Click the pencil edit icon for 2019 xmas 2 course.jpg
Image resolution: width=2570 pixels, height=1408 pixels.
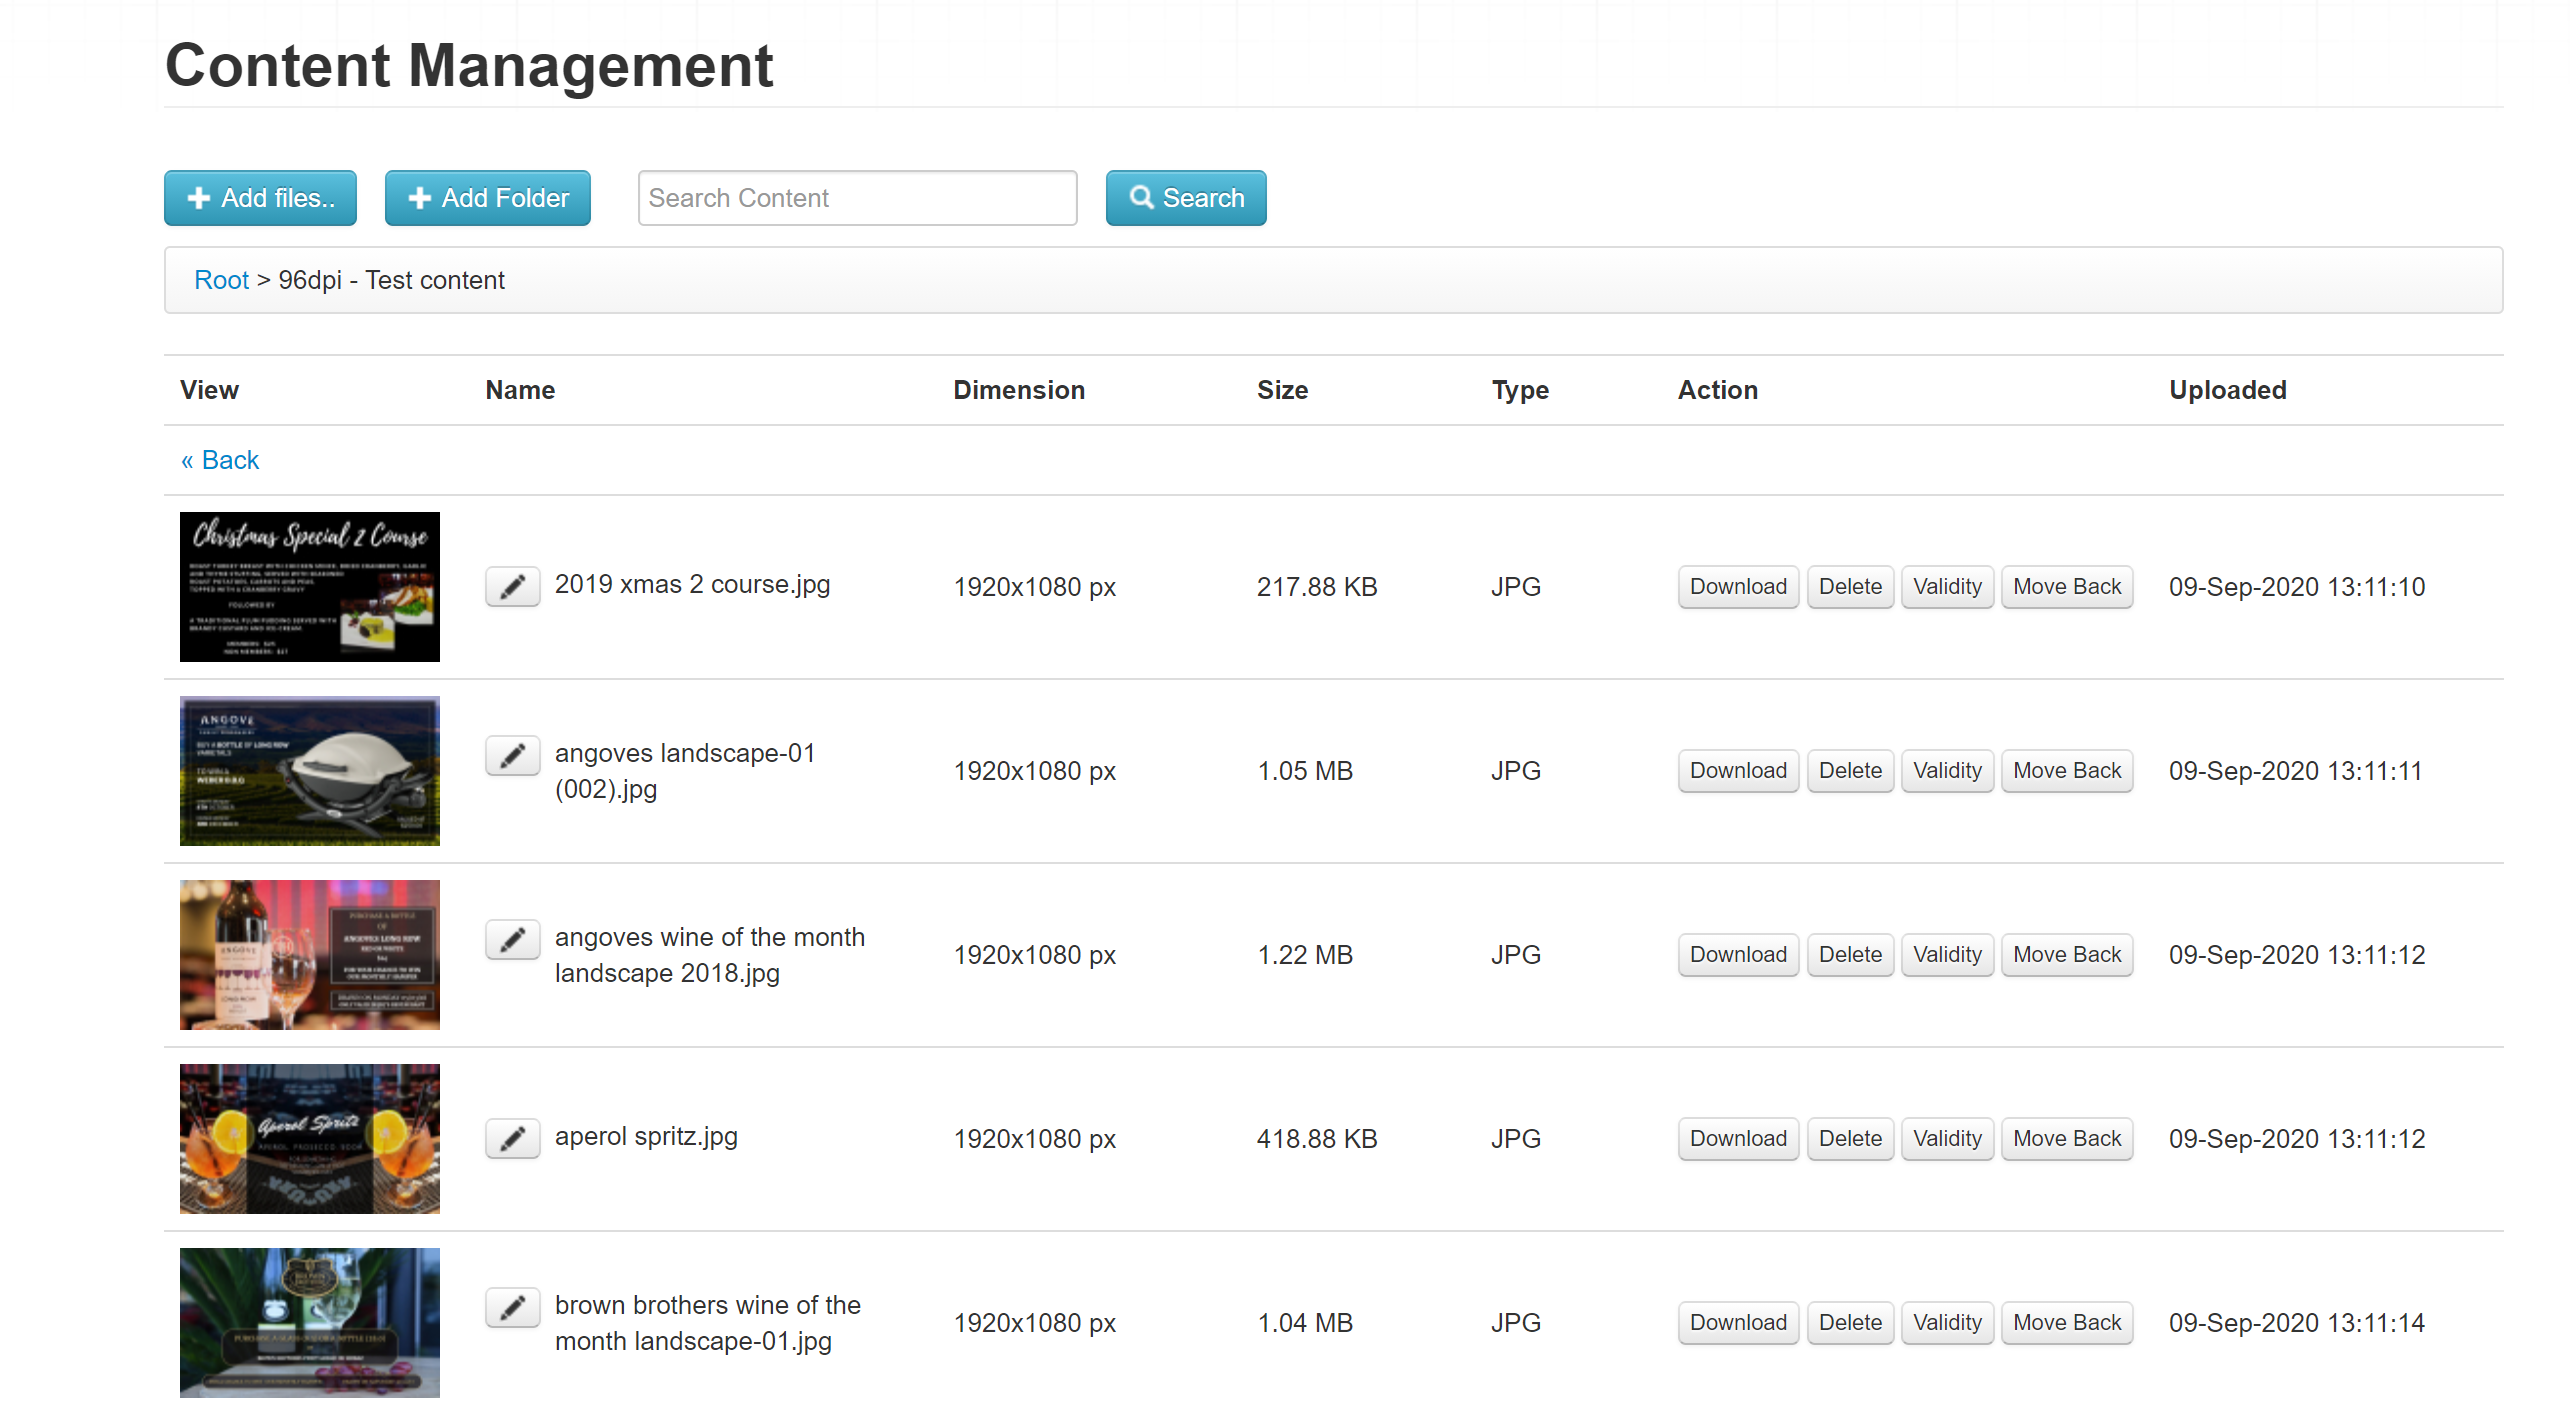click(512, 586)
